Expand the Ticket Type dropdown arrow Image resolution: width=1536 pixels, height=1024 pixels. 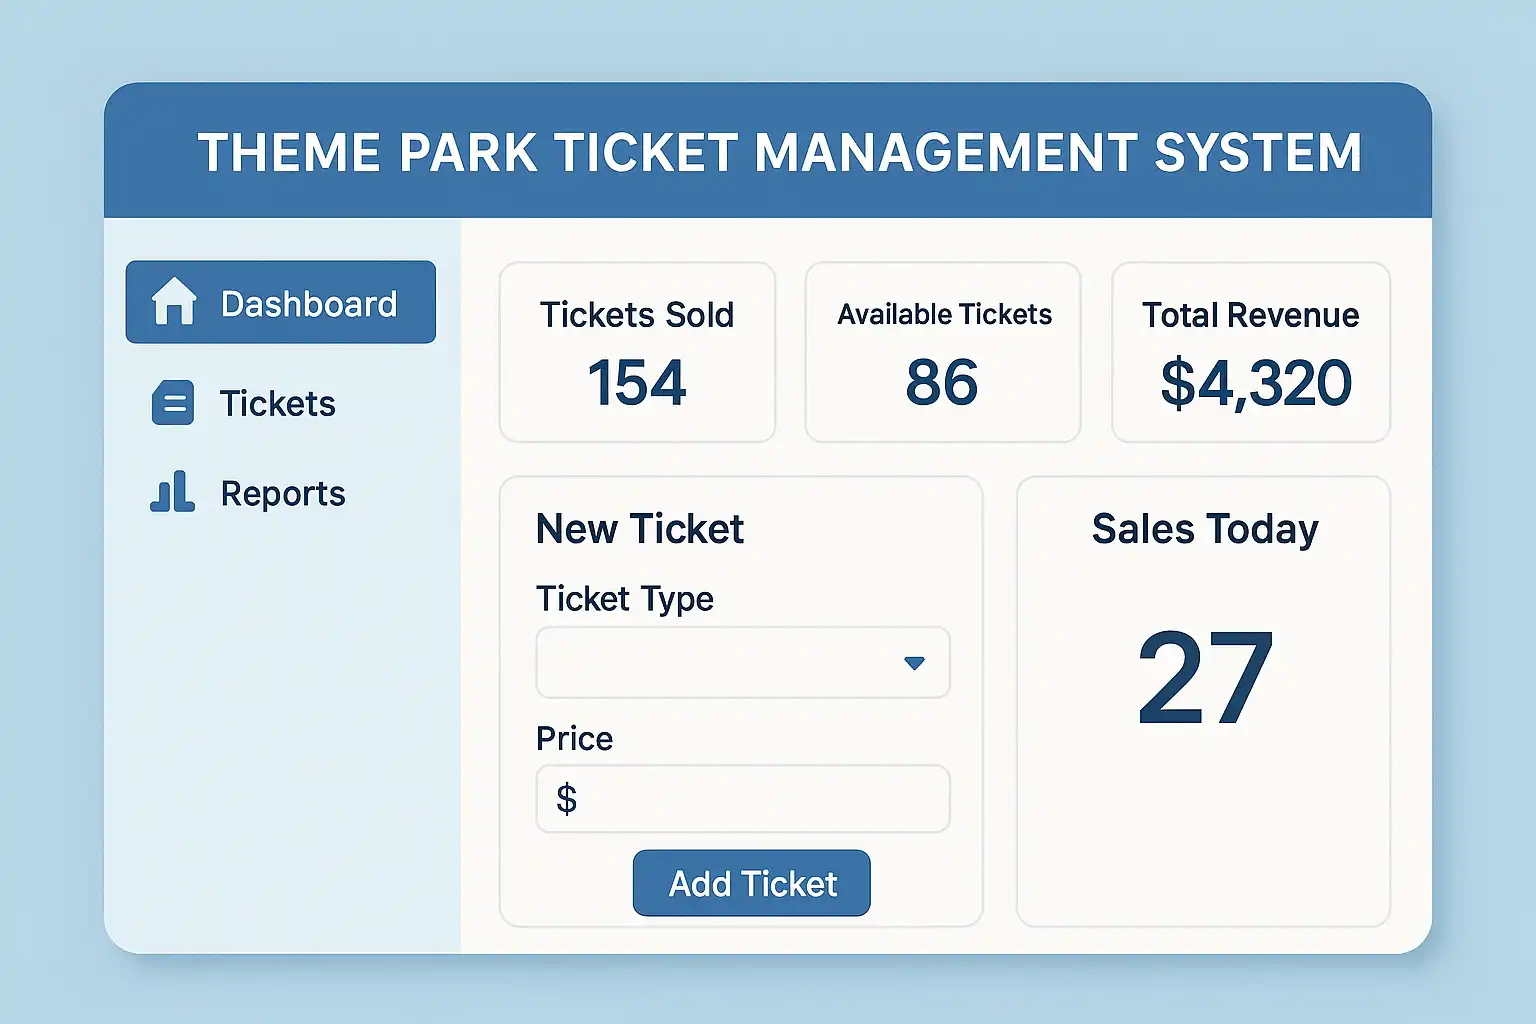[x=914, y=663]
